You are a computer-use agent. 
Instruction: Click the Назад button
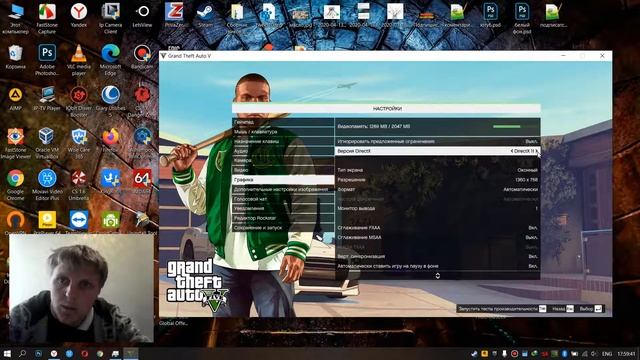click(562, 309)
